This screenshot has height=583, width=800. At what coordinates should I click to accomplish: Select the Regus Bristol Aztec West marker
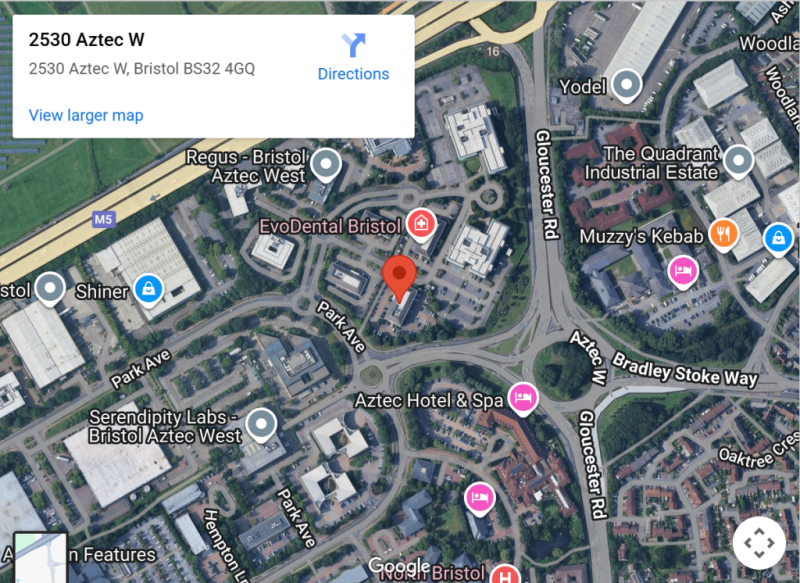coord(327,165)
